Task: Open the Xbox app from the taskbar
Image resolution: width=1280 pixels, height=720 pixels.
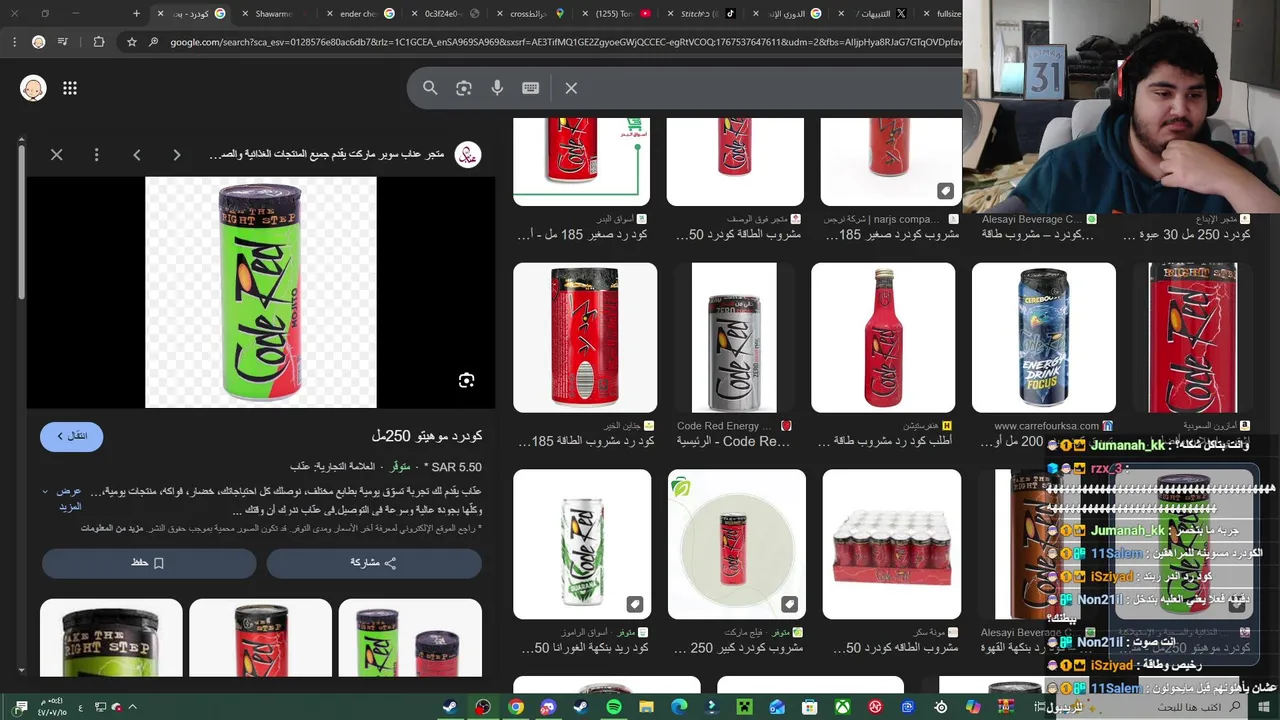Action: pyautogui.click(x=843, y=707)
